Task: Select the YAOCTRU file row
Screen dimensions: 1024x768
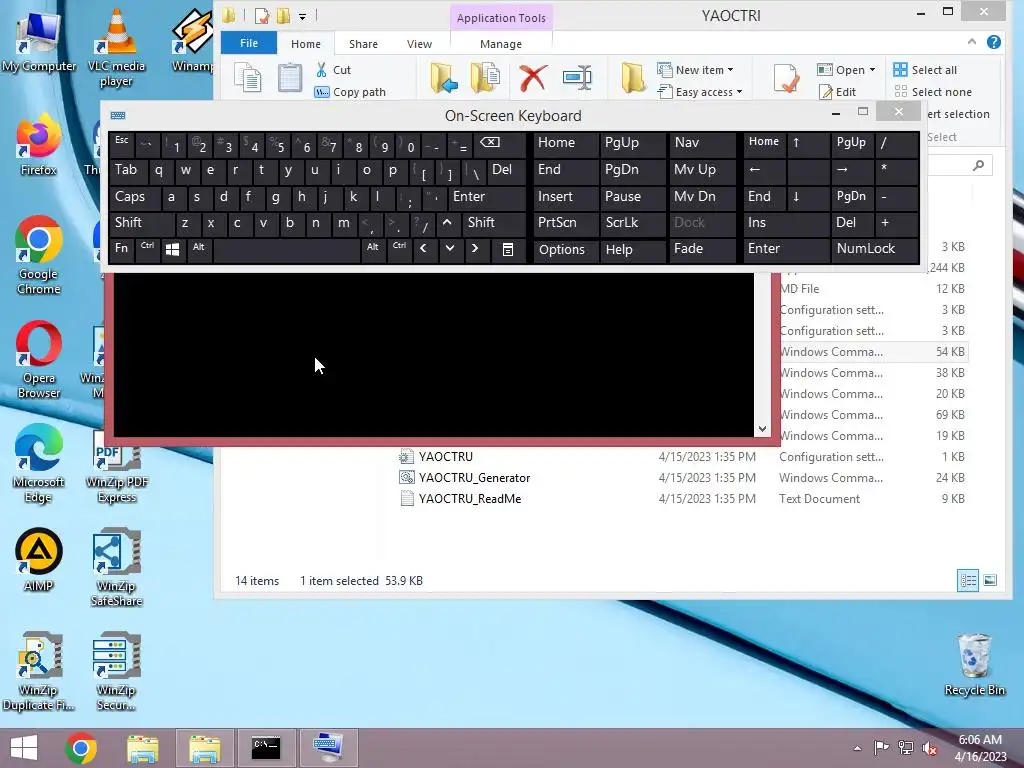Action: click(x=682, y=456)
